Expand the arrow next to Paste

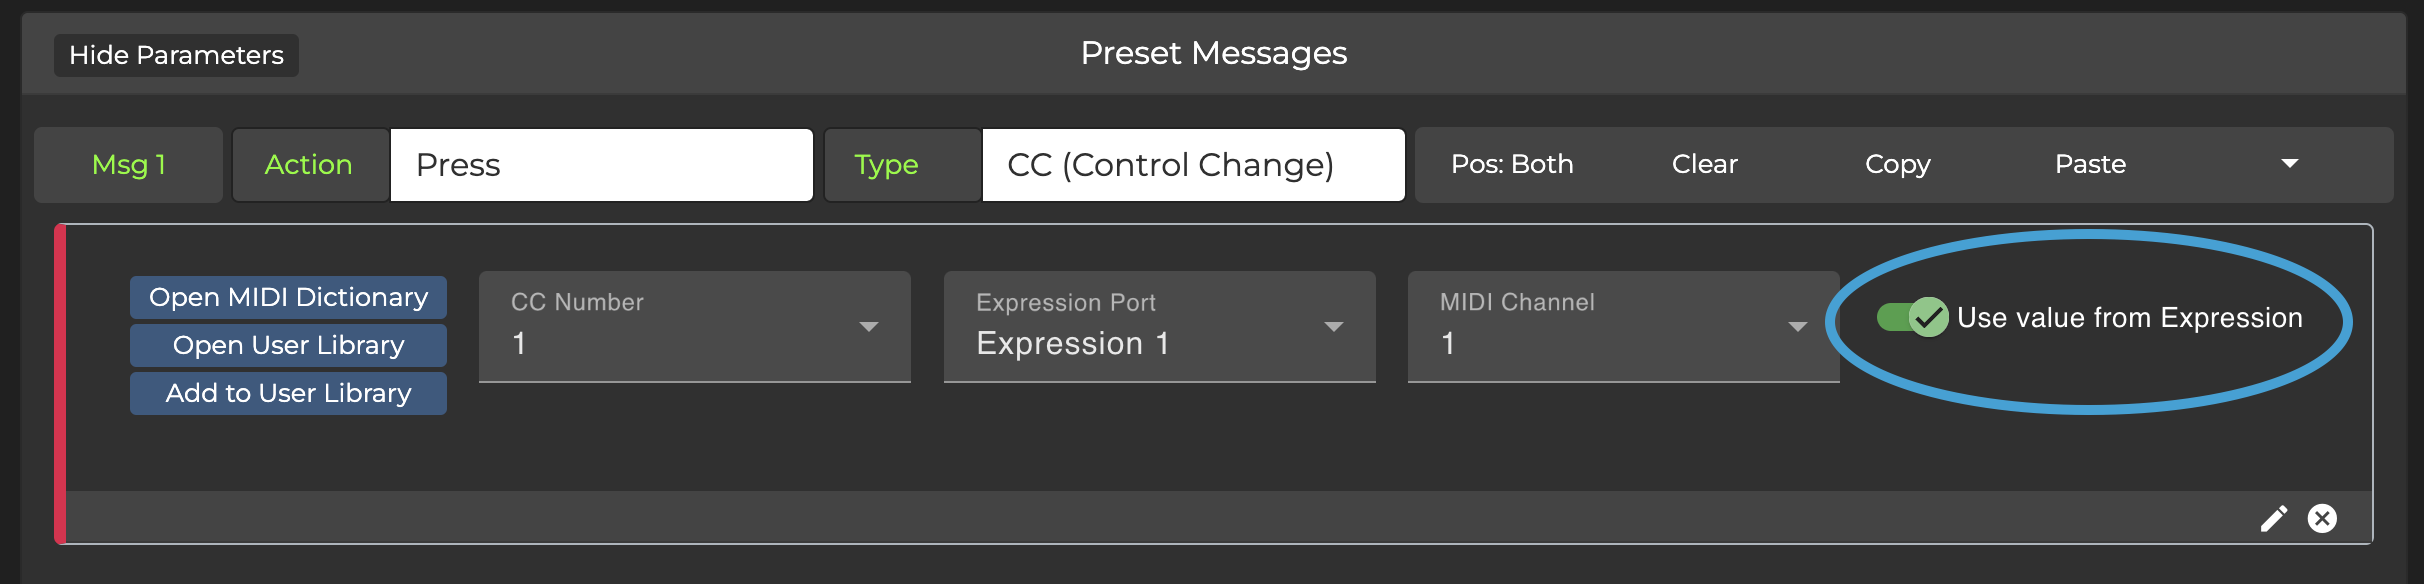click(x=2289, y=164)
